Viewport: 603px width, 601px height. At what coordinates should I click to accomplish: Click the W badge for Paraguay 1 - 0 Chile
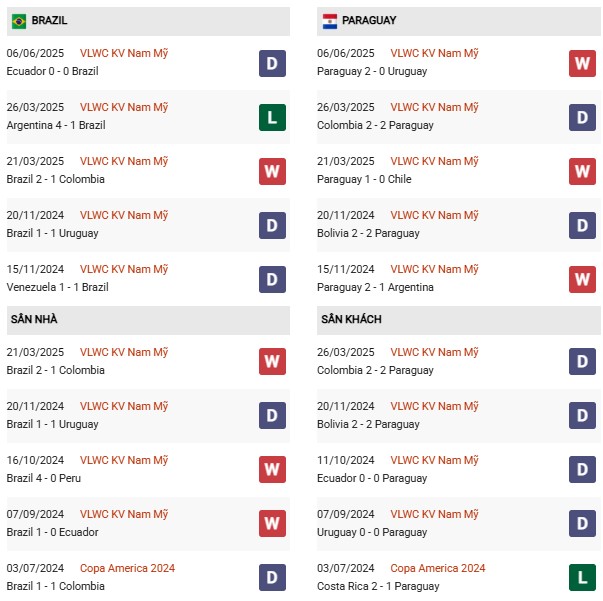click(x=582, y=171)
